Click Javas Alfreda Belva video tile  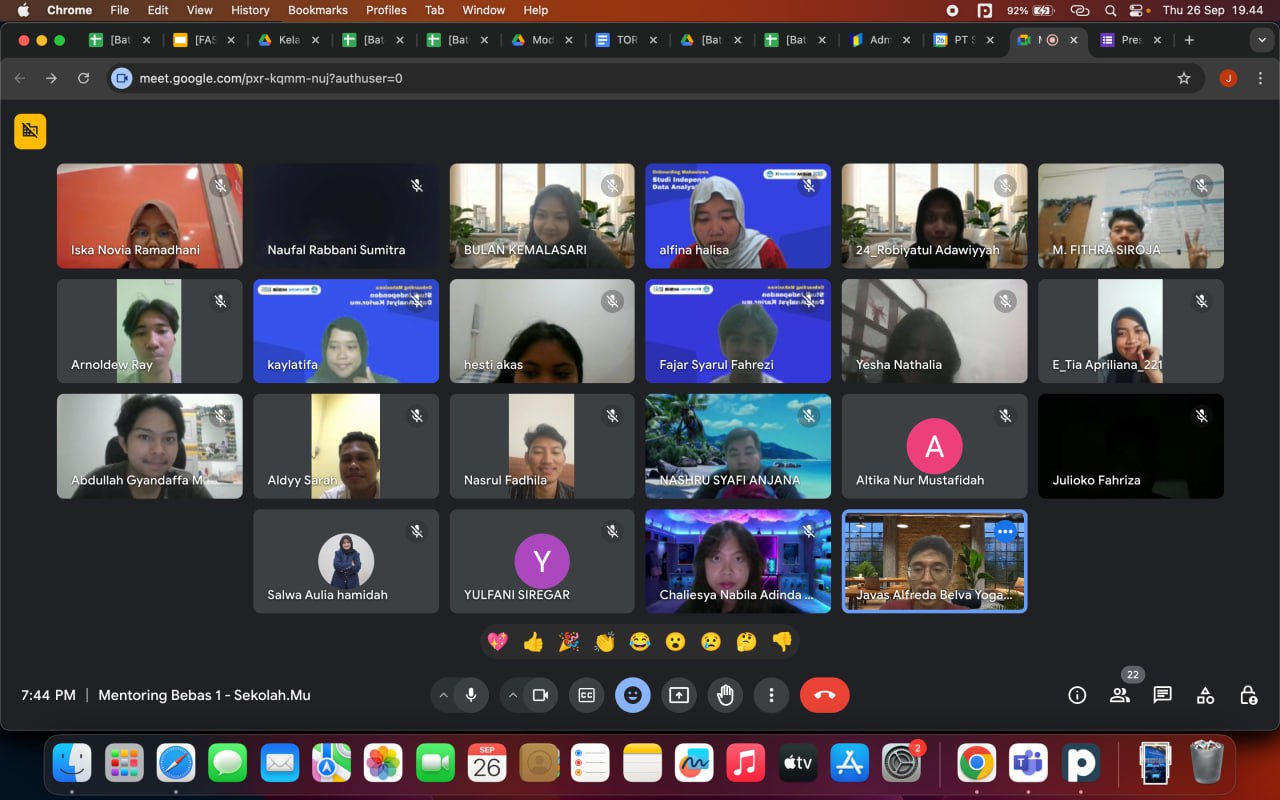pos(934,561)
